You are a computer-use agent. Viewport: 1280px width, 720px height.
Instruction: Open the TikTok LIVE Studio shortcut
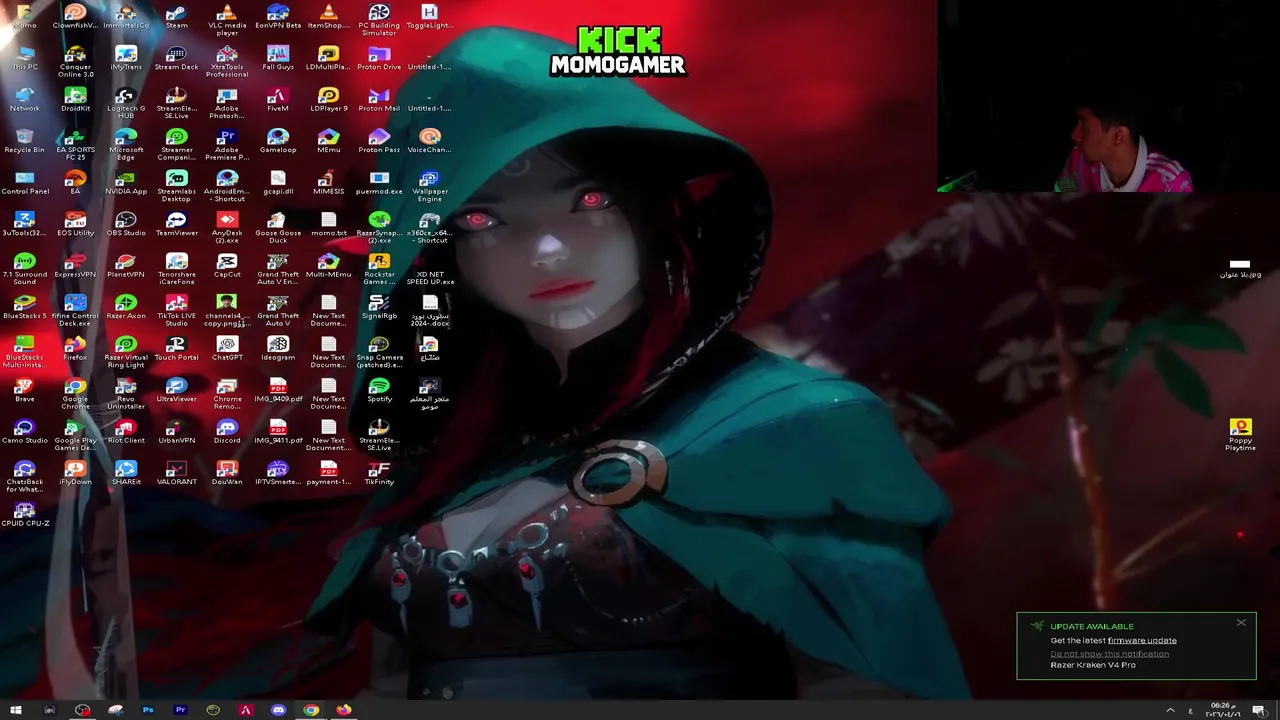pyautogui.click(x=176, y=311)
